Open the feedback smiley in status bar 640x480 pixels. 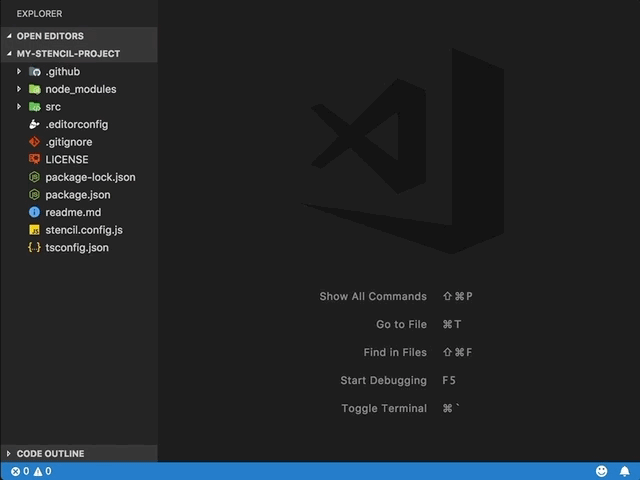click(x=601, y=471)
